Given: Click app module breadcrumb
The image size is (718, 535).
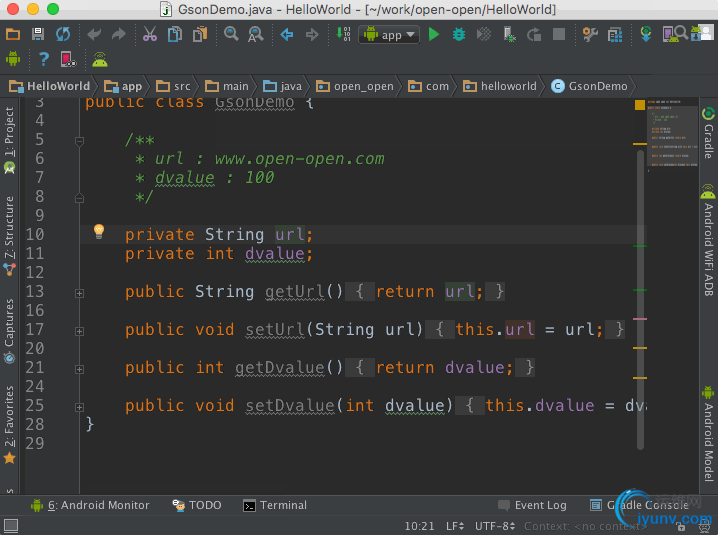Looking at the screenshot, I should click(x=123, y=86).
